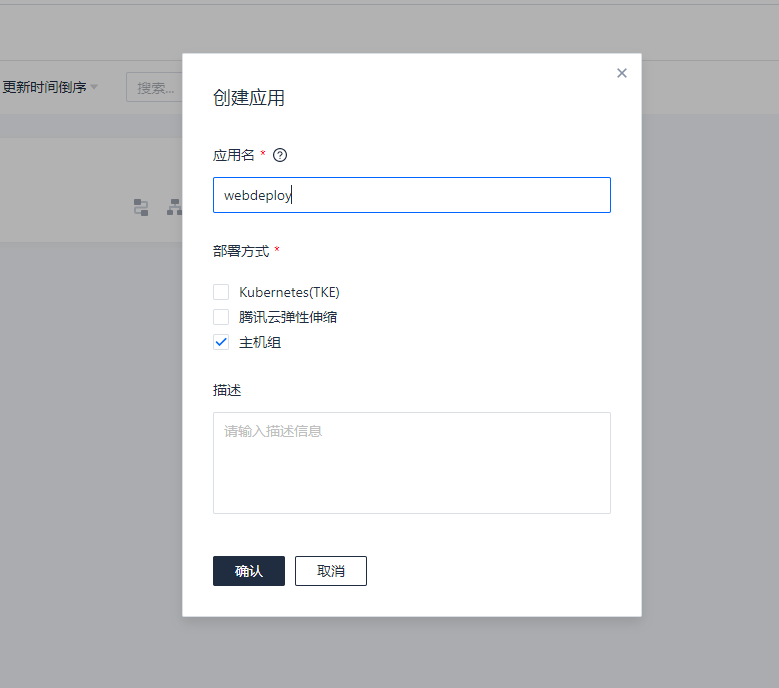The image size is (779, 688).
Task: Uncheck the 主机组 checkbox
Action: [221, 342]
